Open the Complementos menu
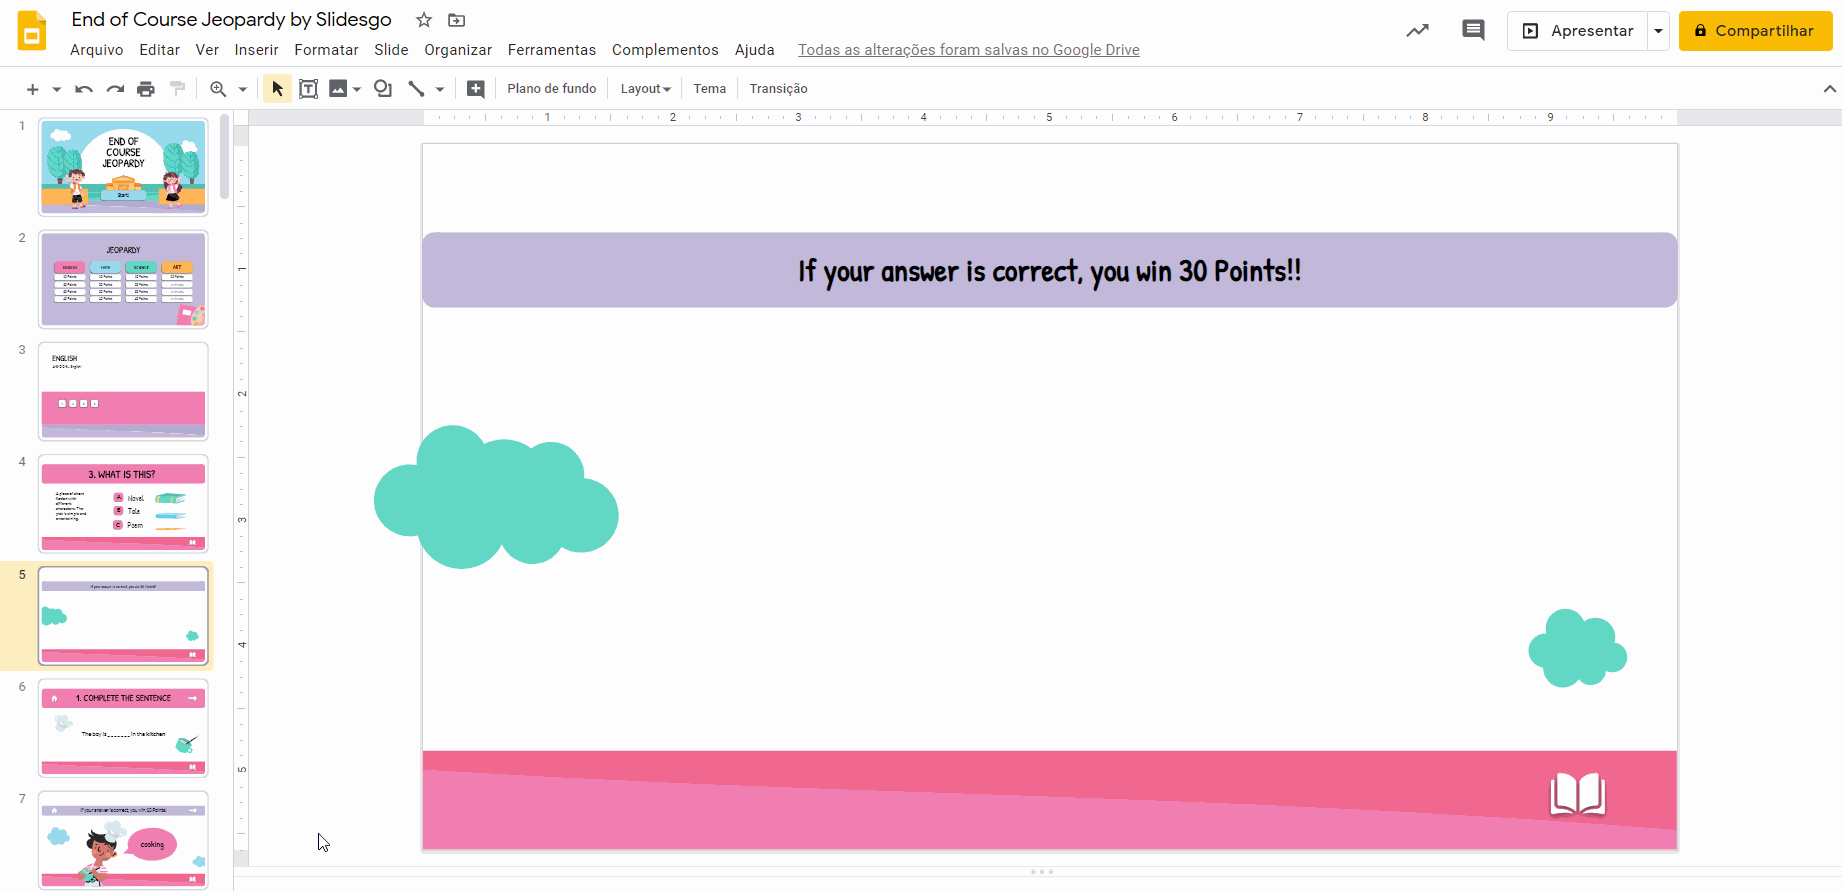The height and width of the screenshot is (891, 1842). click(x=665, y=50)
